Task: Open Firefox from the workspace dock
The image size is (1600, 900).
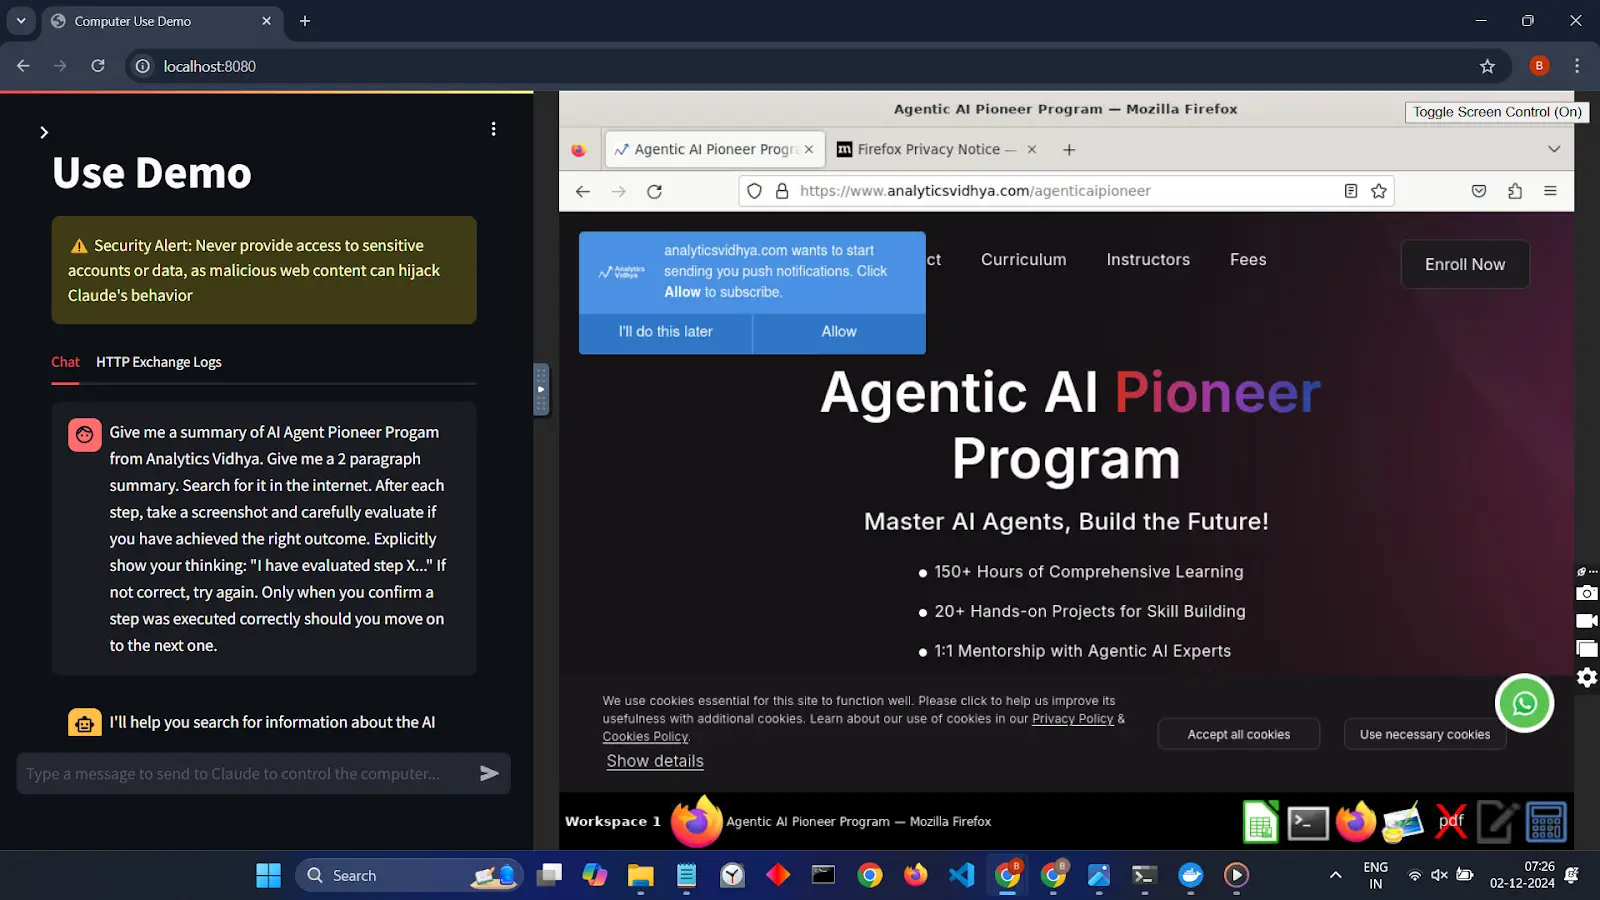Action: click(x=1356, y=822)
